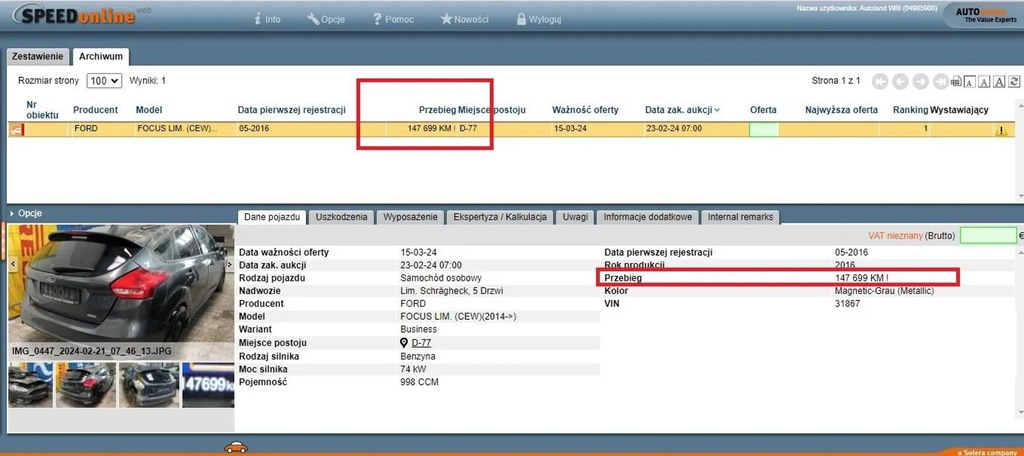Sort by Data pierwszej rejestracji column

[291, 110]
